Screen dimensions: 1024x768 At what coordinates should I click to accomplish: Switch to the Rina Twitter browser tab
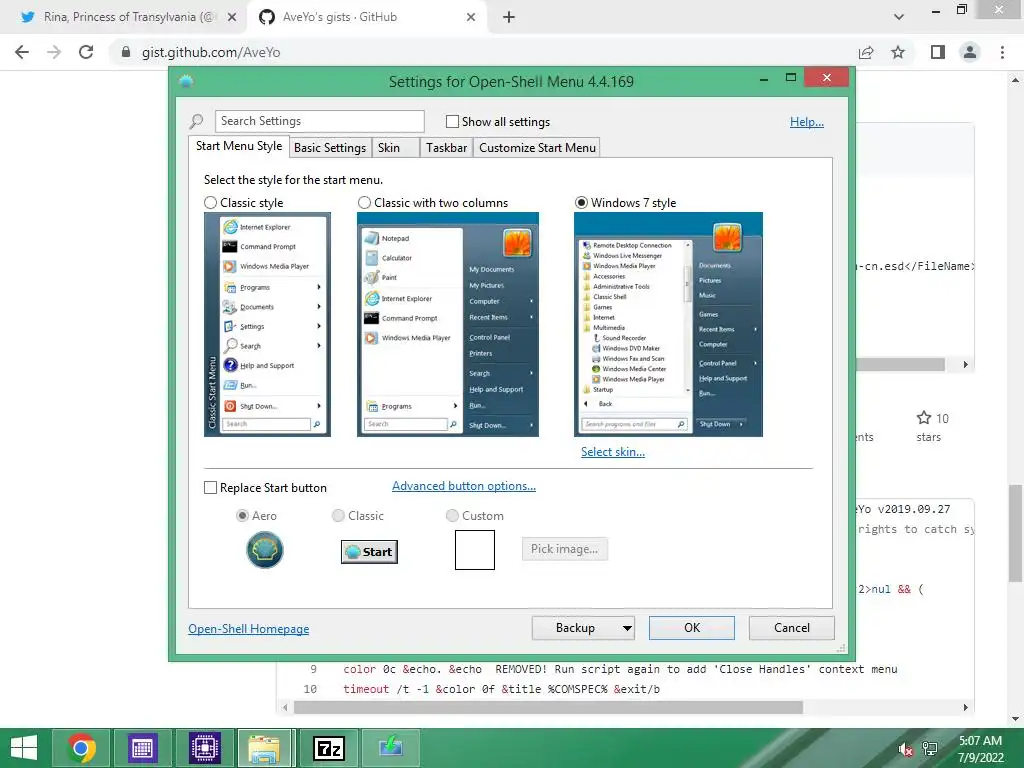tap(124, 17)
